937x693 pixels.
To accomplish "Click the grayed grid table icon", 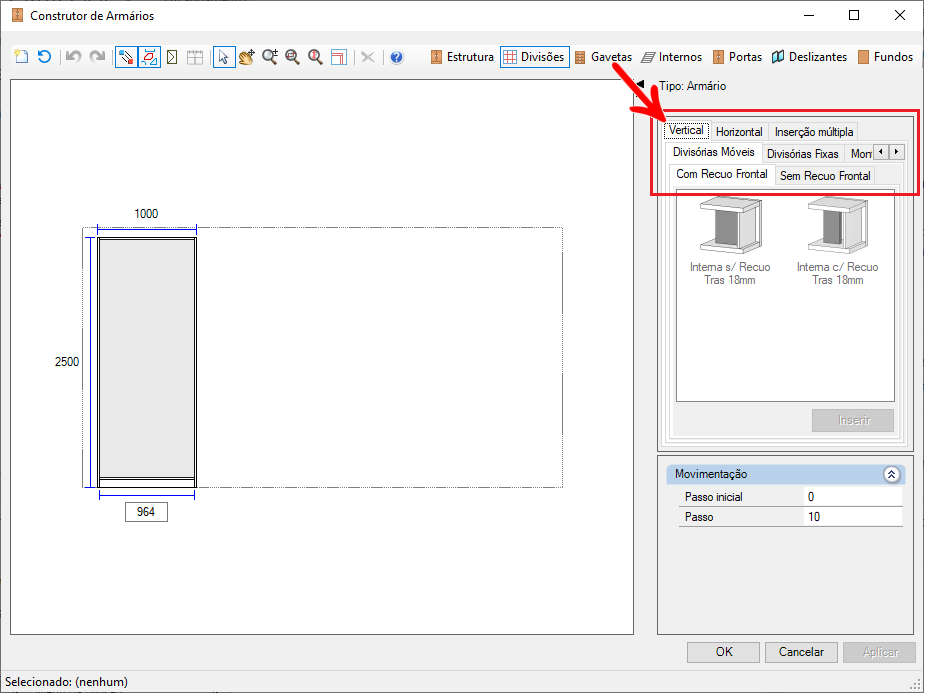I will point(195,57).
